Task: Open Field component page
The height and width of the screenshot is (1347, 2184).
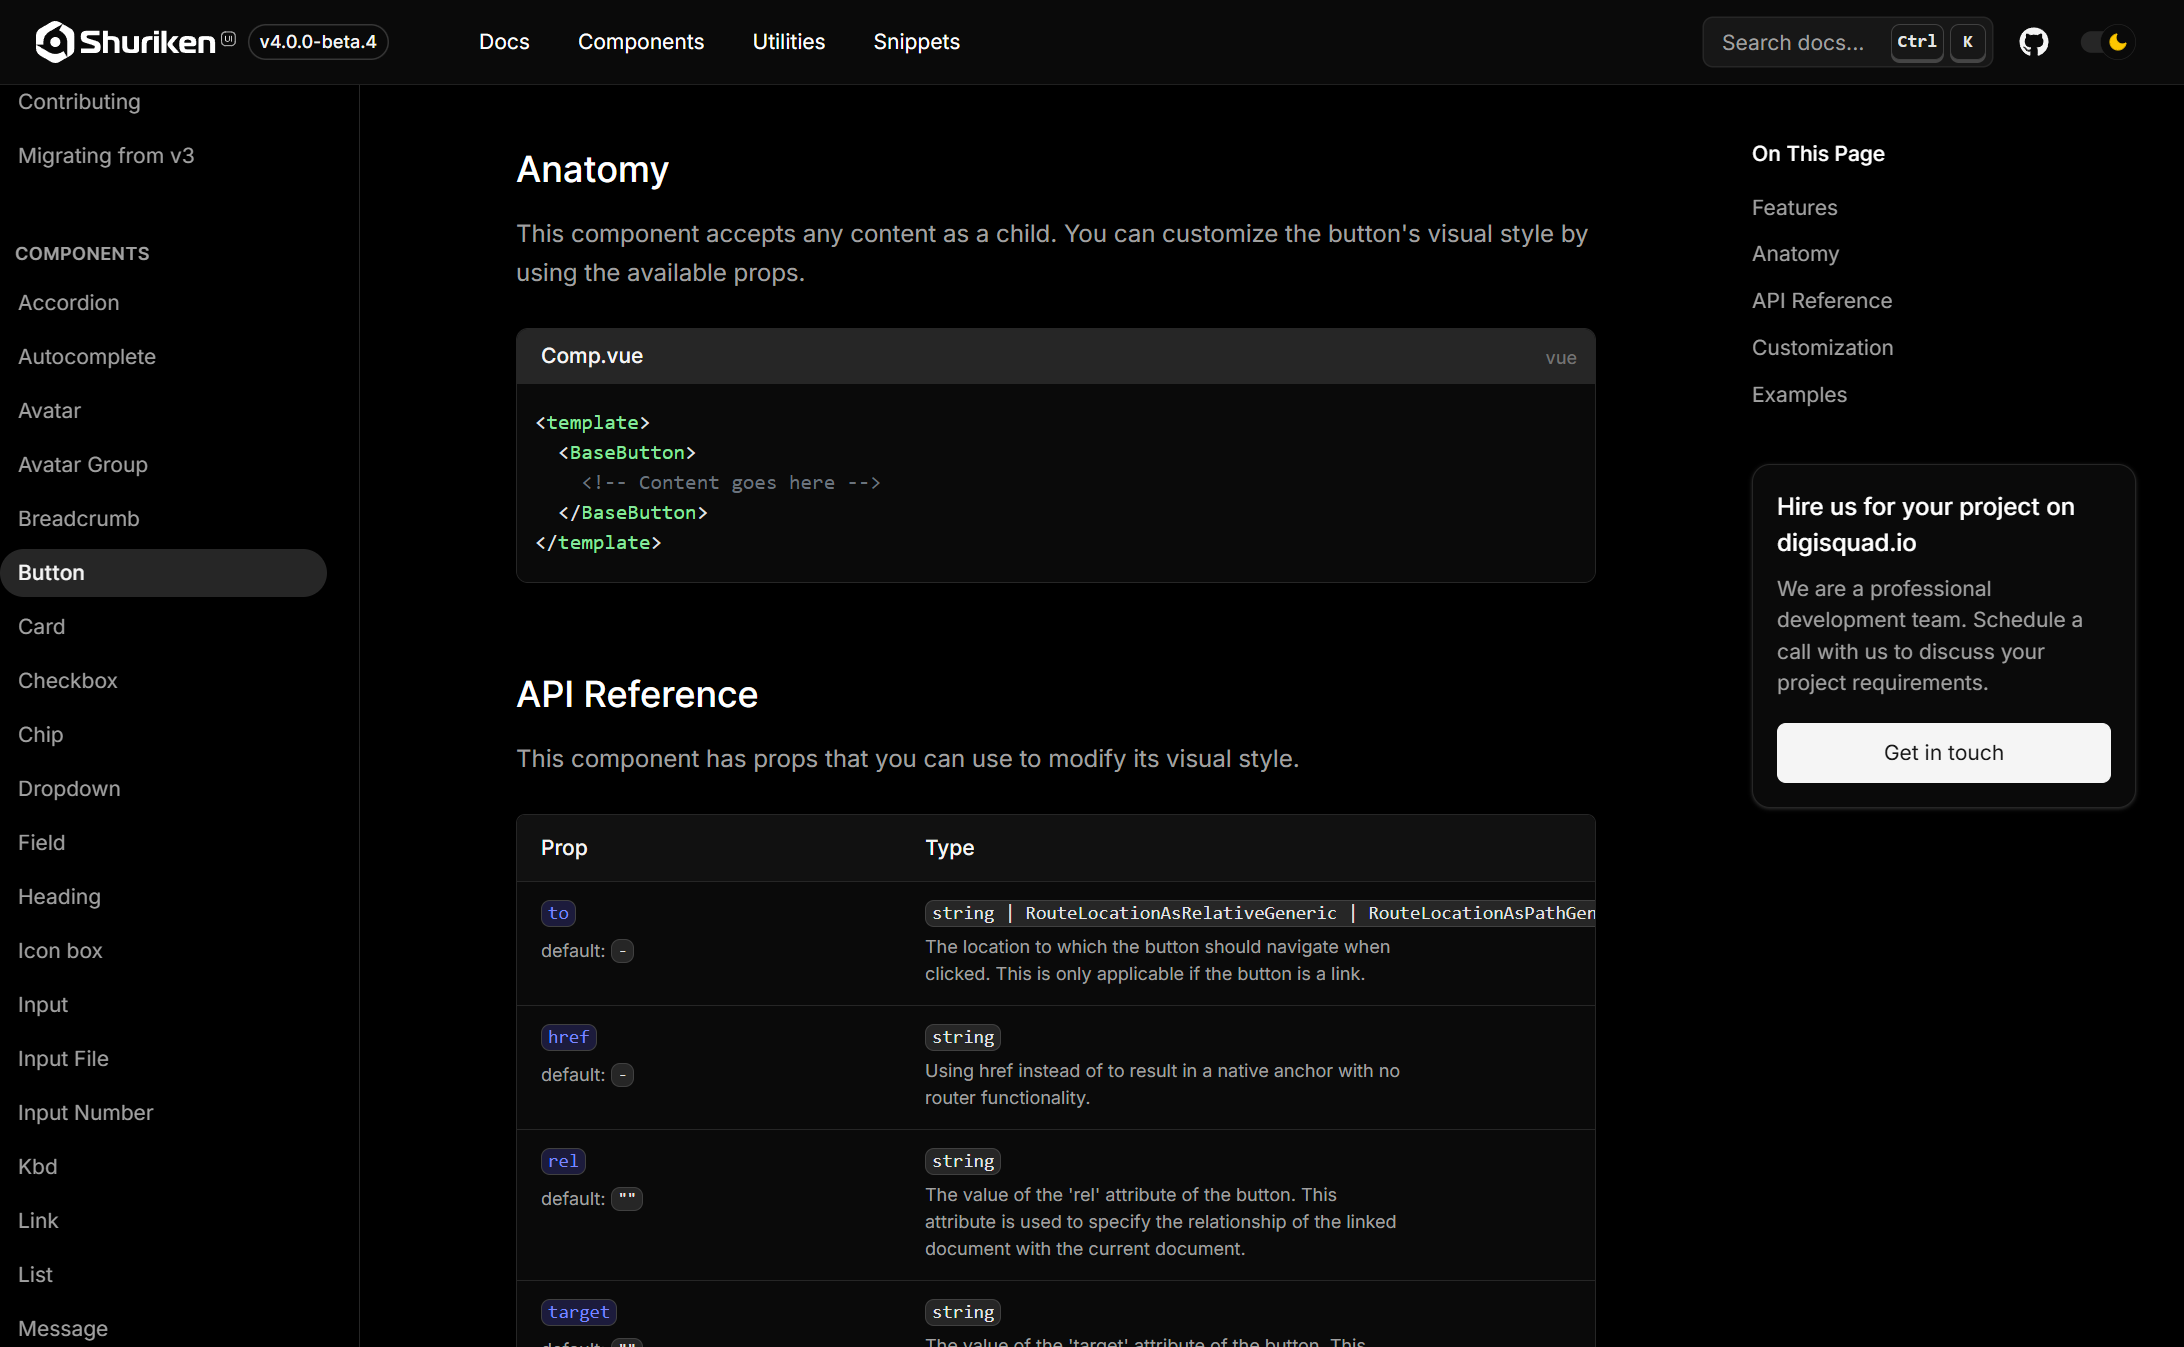Action: click(x=41, y=843)
